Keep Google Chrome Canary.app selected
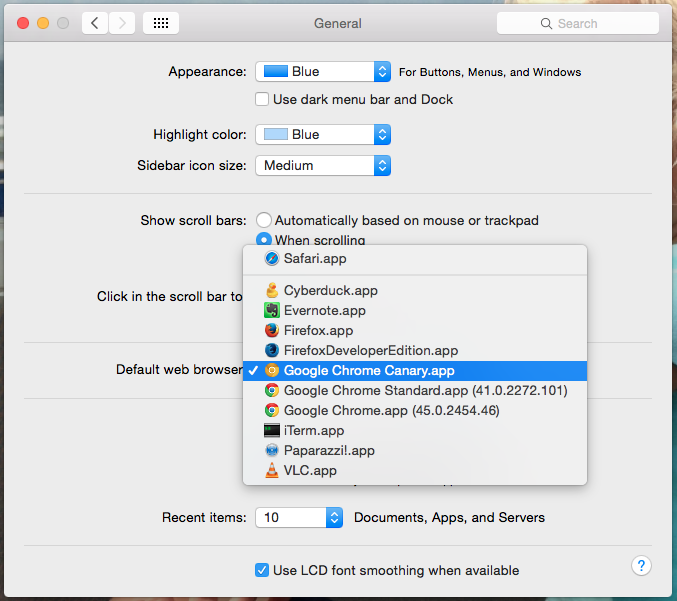The width and height of the screenshot is (677, 601). (414, 370)
